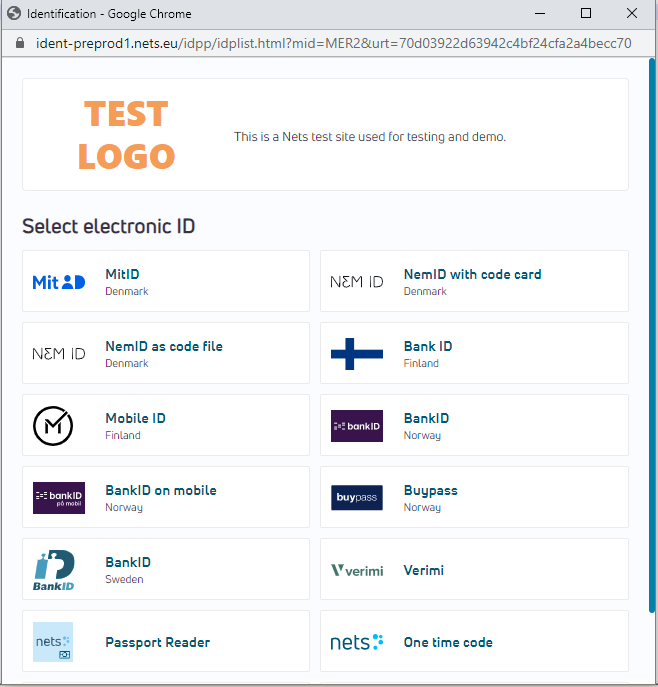Choose NemID with code card
Screen dimensions: 658x687
tap(474, 281)
